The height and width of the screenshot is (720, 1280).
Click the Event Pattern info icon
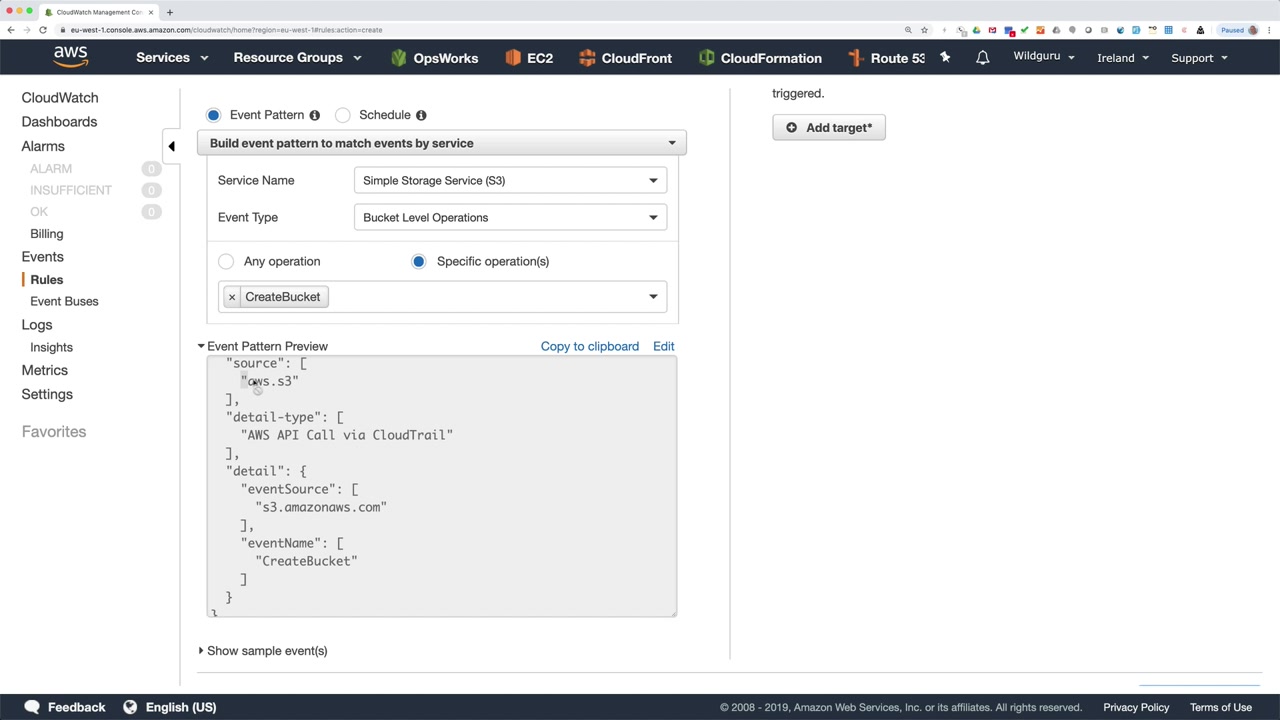pos(314,115)
